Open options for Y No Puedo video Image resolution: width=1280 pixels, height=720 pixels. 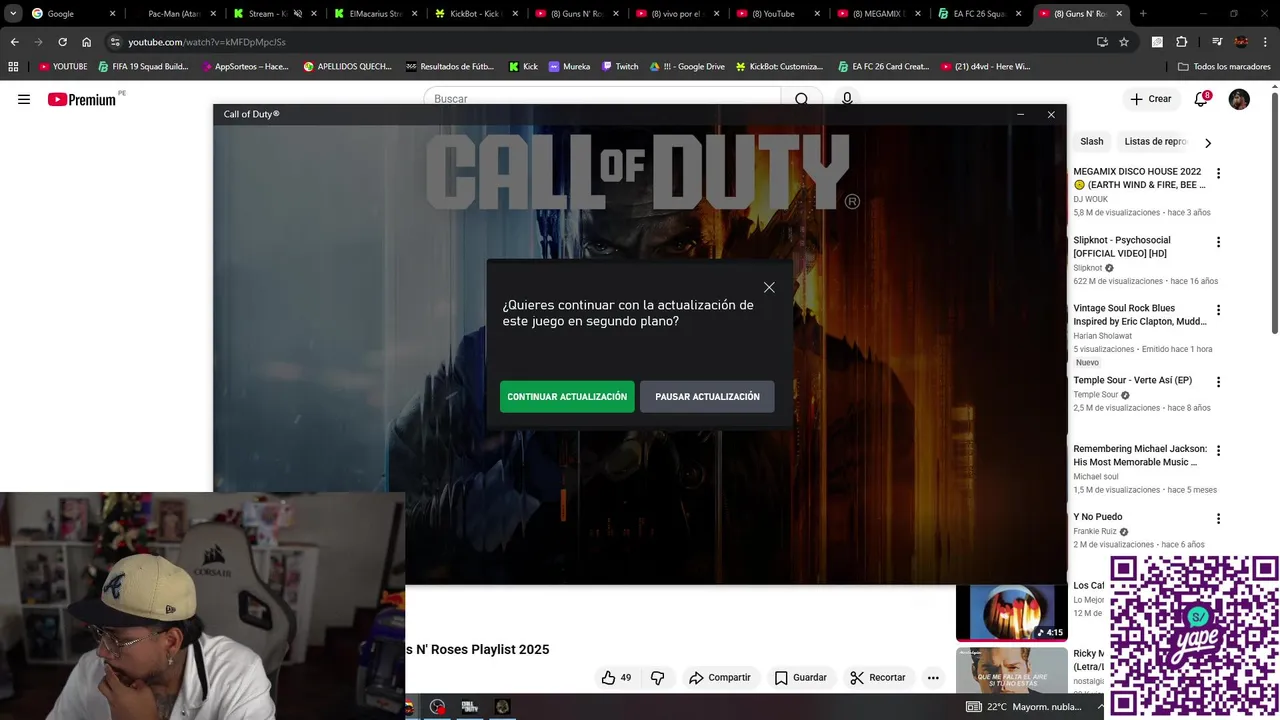[x=1218, y=519]
